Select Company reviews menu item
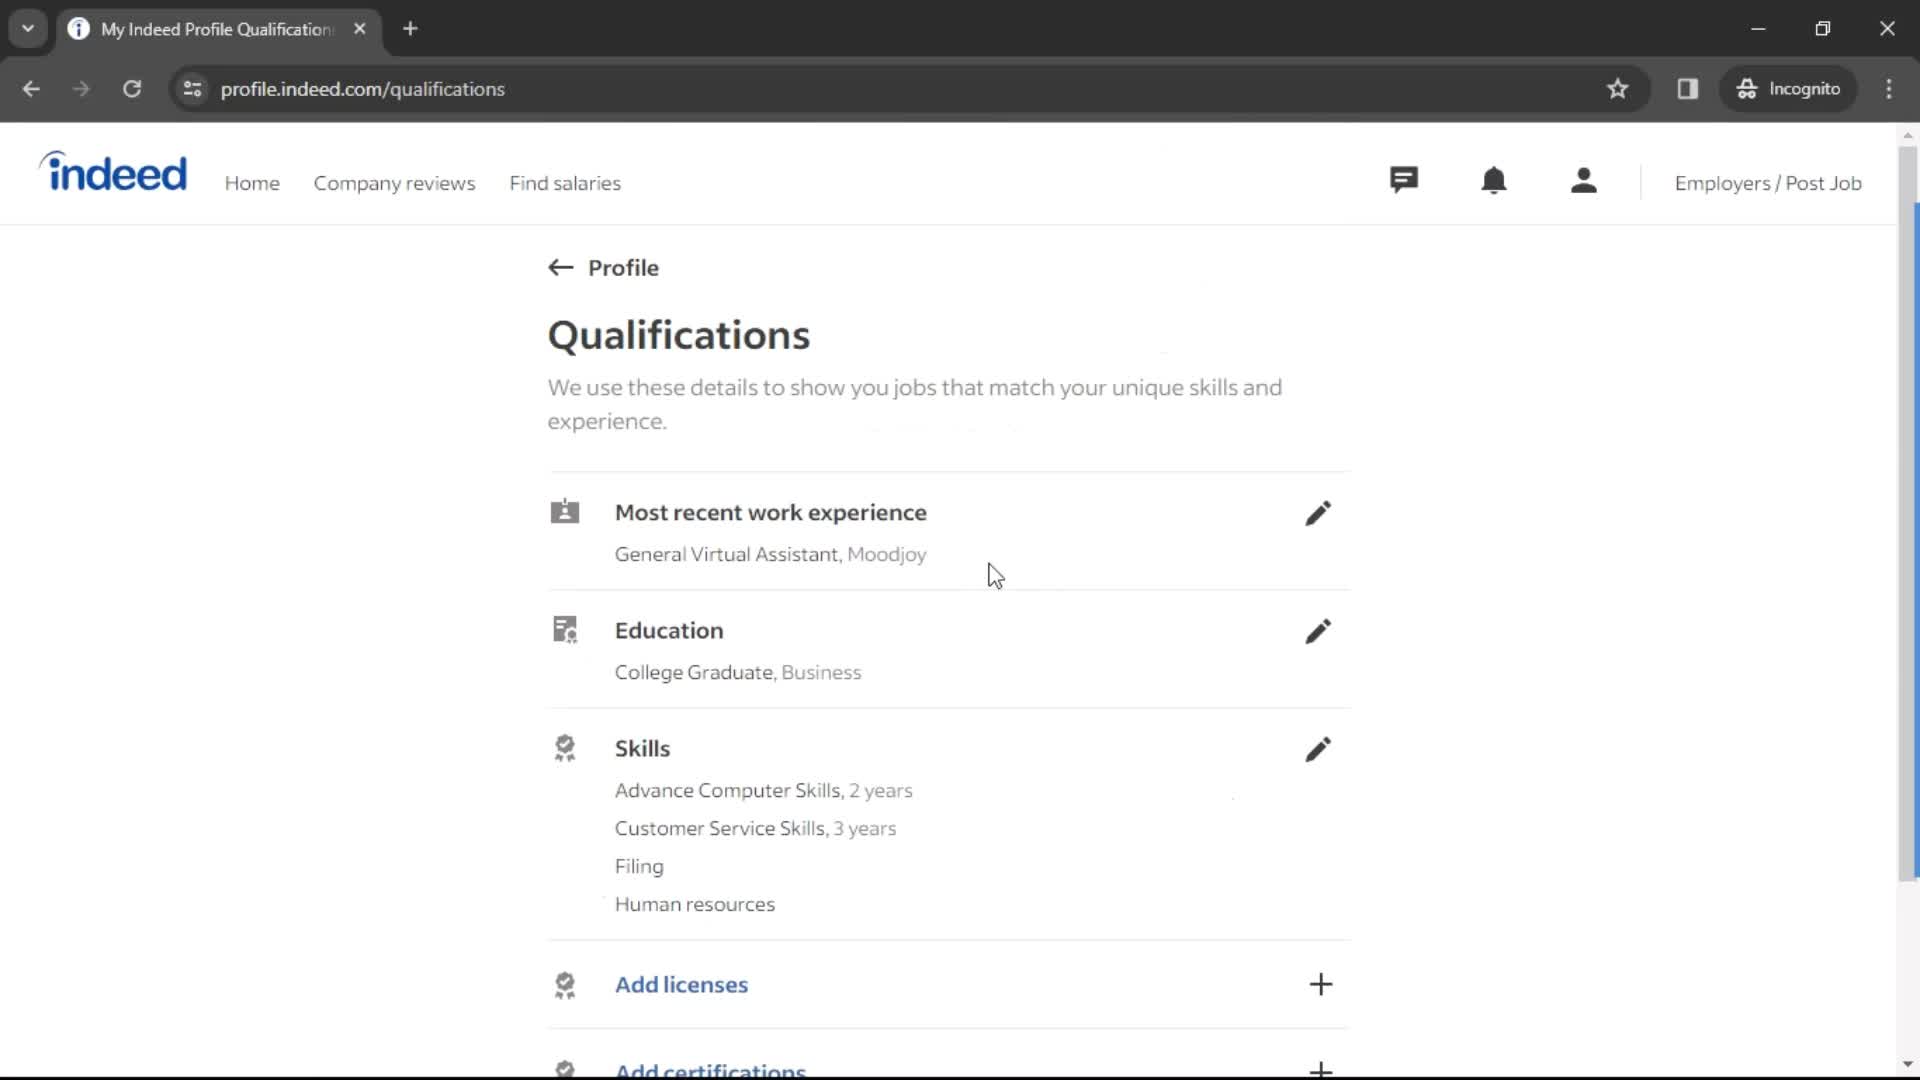Viewport: 1920px width, 1080px height. pyautogui.click(x=394, y=182)
